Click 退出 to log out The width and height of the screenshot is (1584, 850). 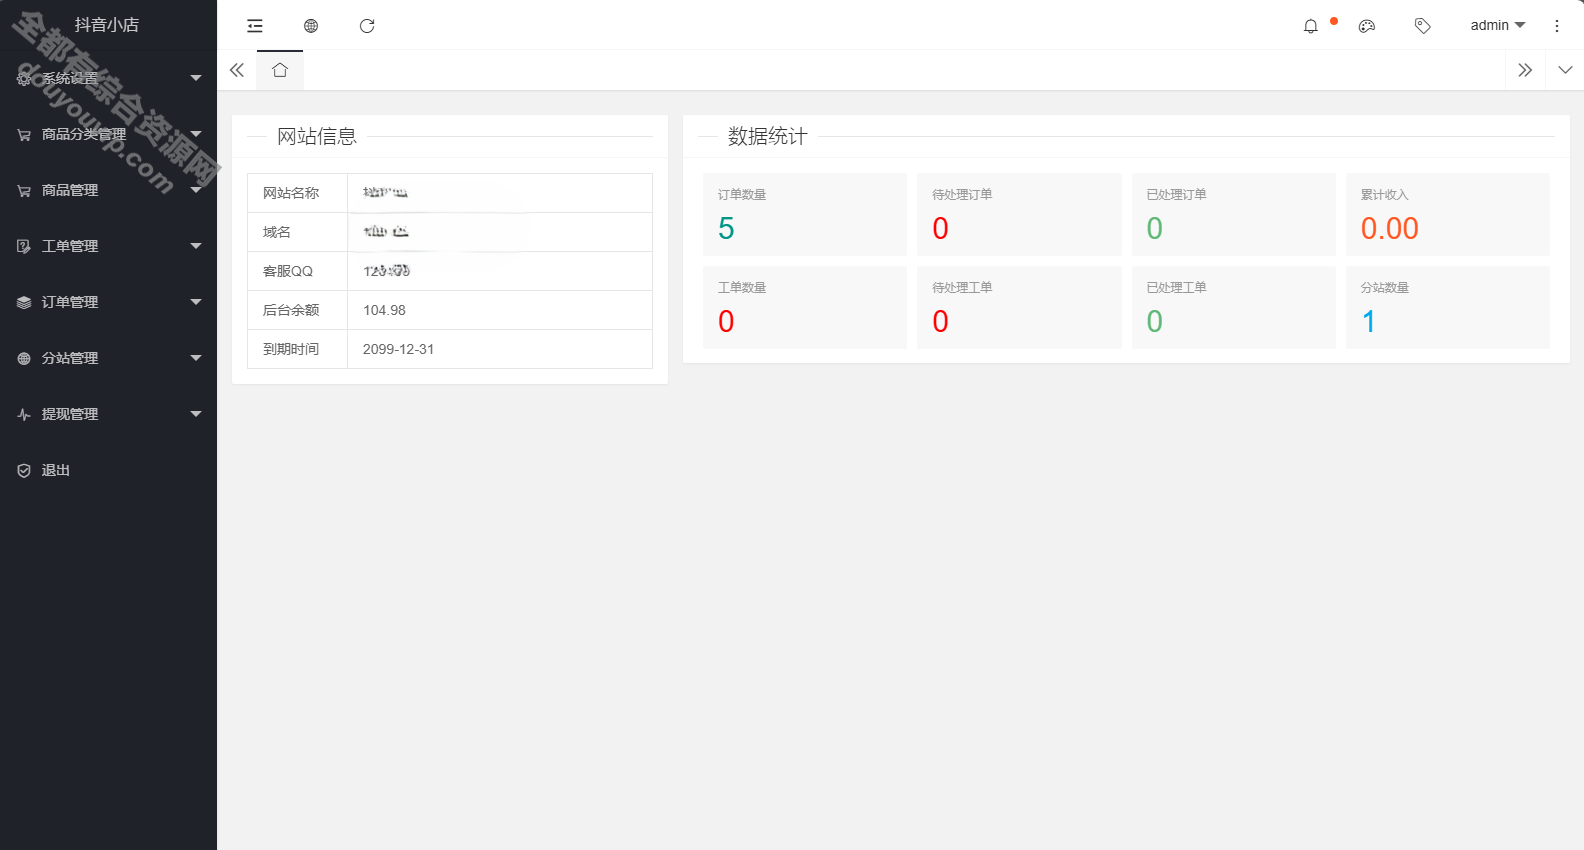tap(108, 470)
